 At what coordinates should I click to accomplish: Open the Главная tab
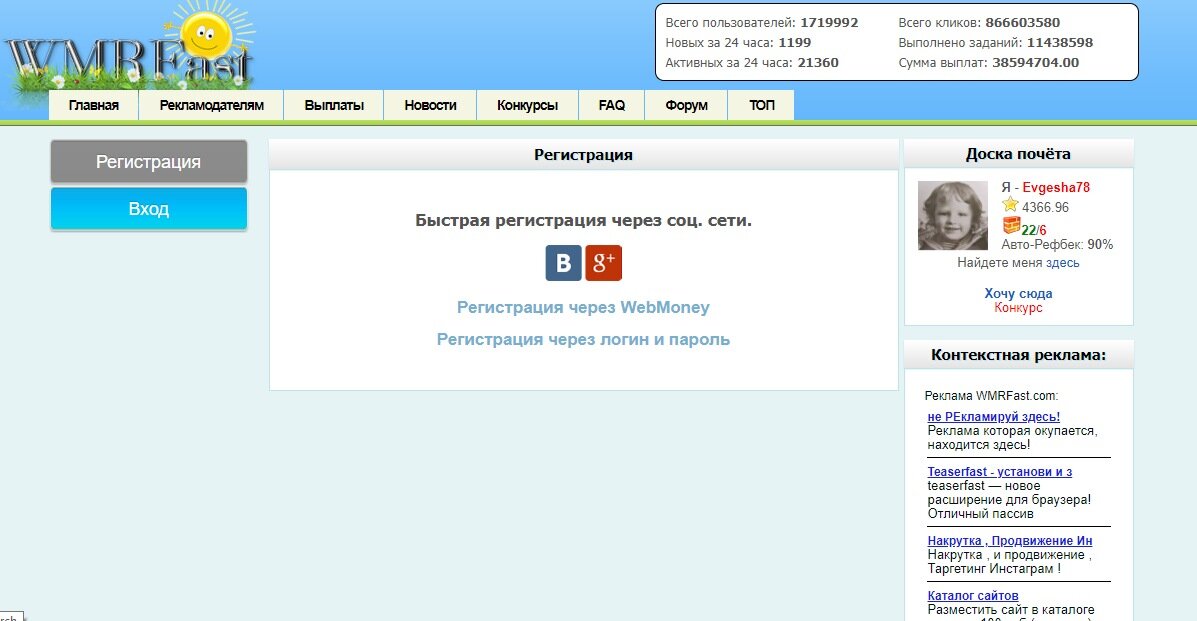pos(93,104)
